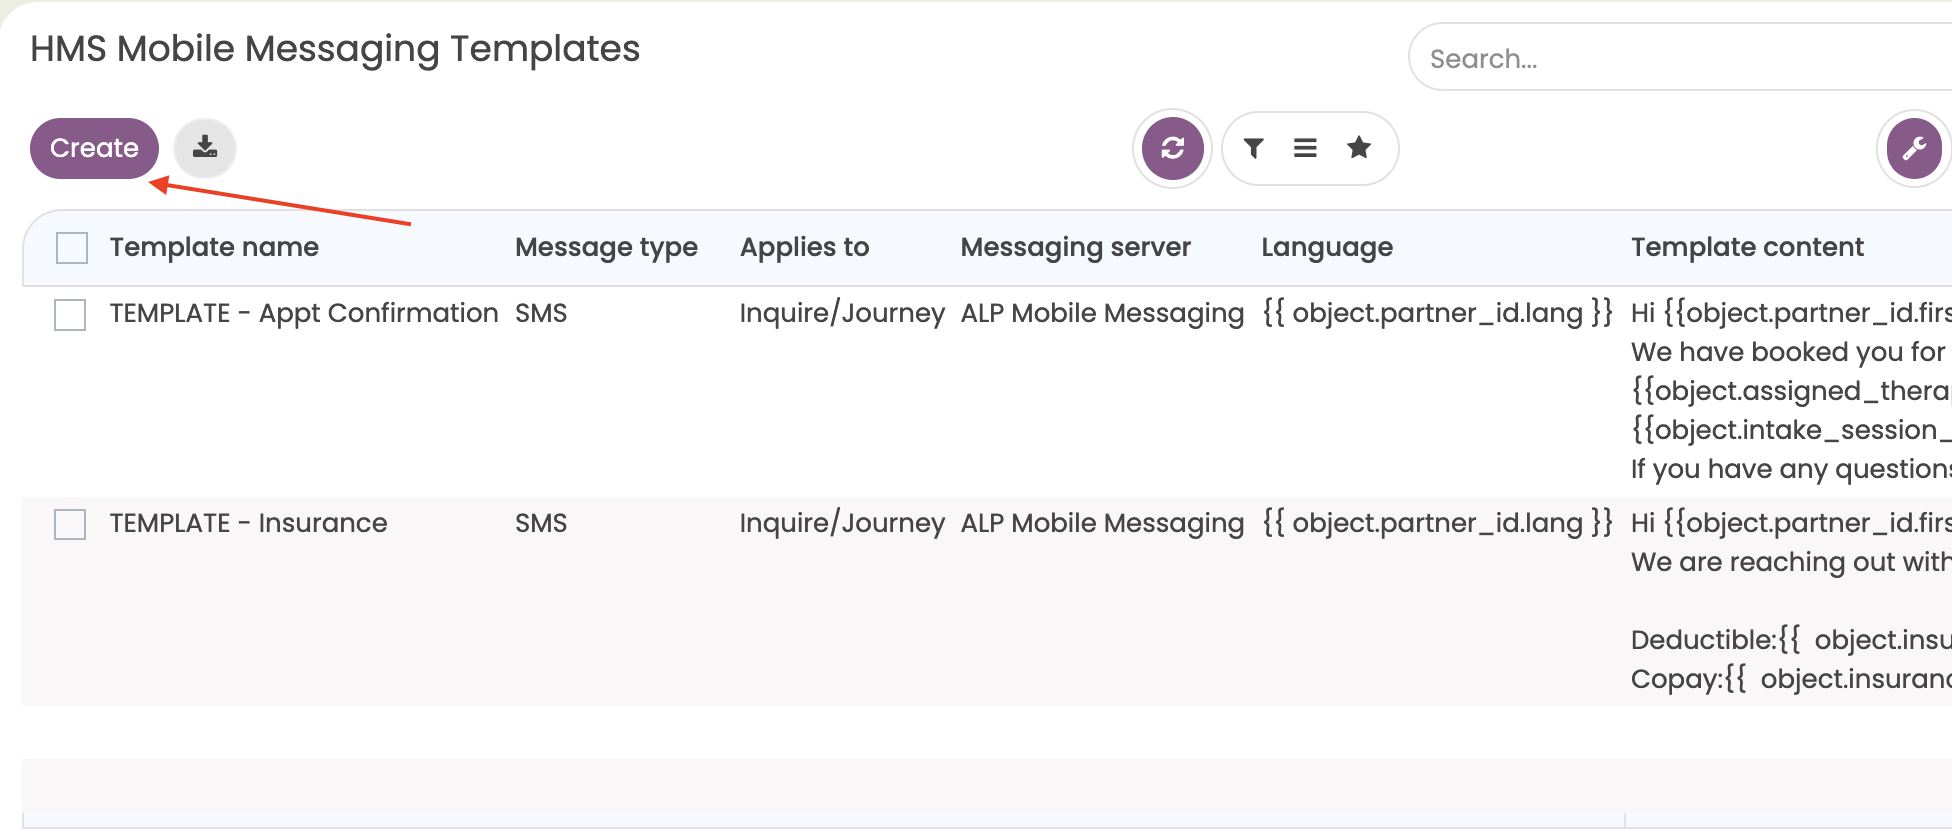Sort by Language column header
Viewport: 1952px width, 840px height.
click(x=1326, y=247)
